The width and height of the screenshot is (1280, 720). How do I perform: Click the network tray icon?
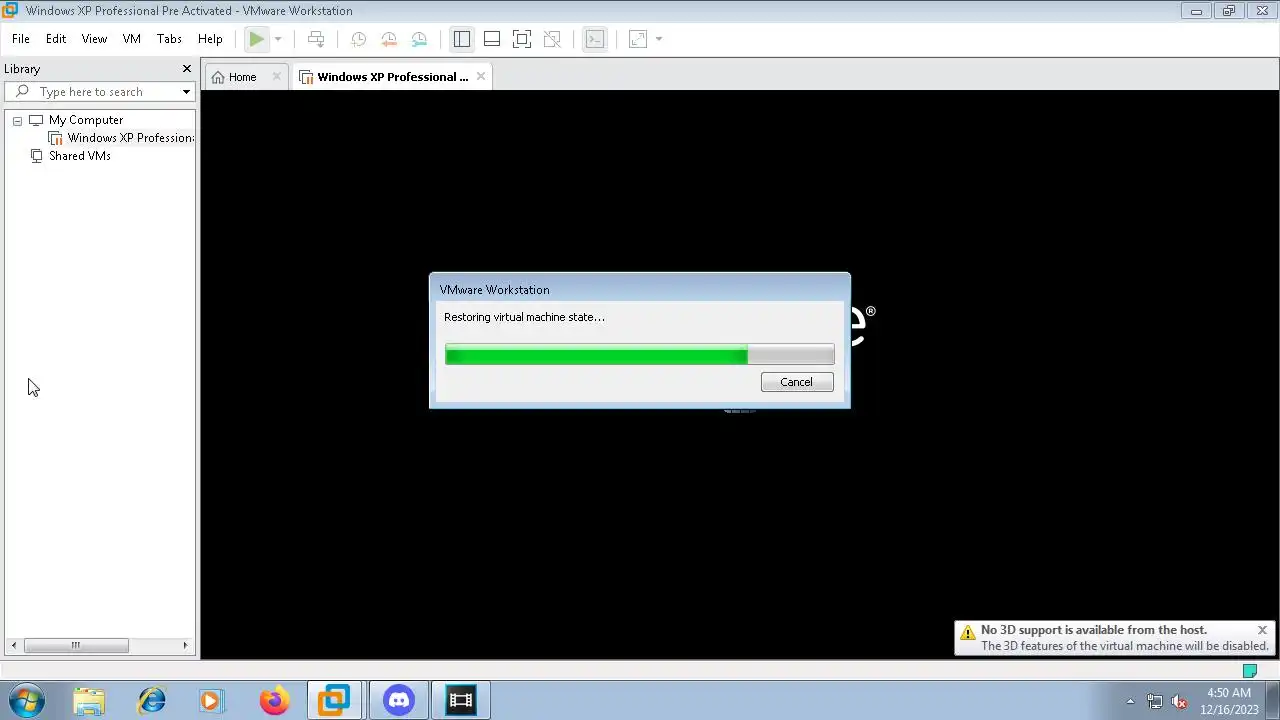(1155, 702)
